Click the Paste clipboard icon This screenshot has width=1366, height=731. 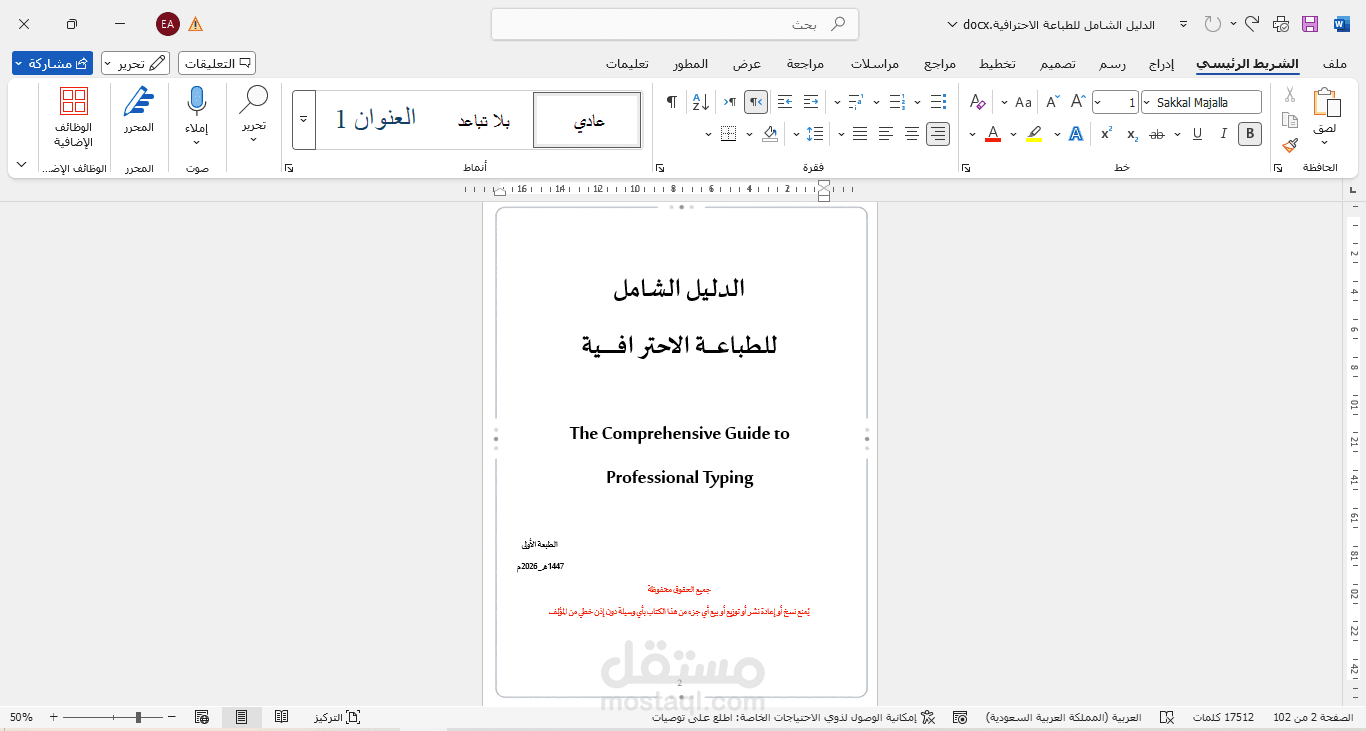pyautogui.click(x=1326, y=102)
